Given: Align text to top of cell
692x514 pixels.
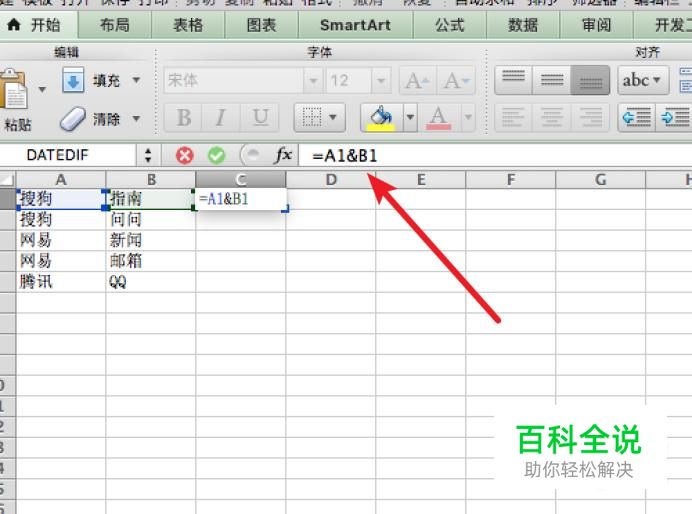Looking at the screenshot, I should point(514,80).
